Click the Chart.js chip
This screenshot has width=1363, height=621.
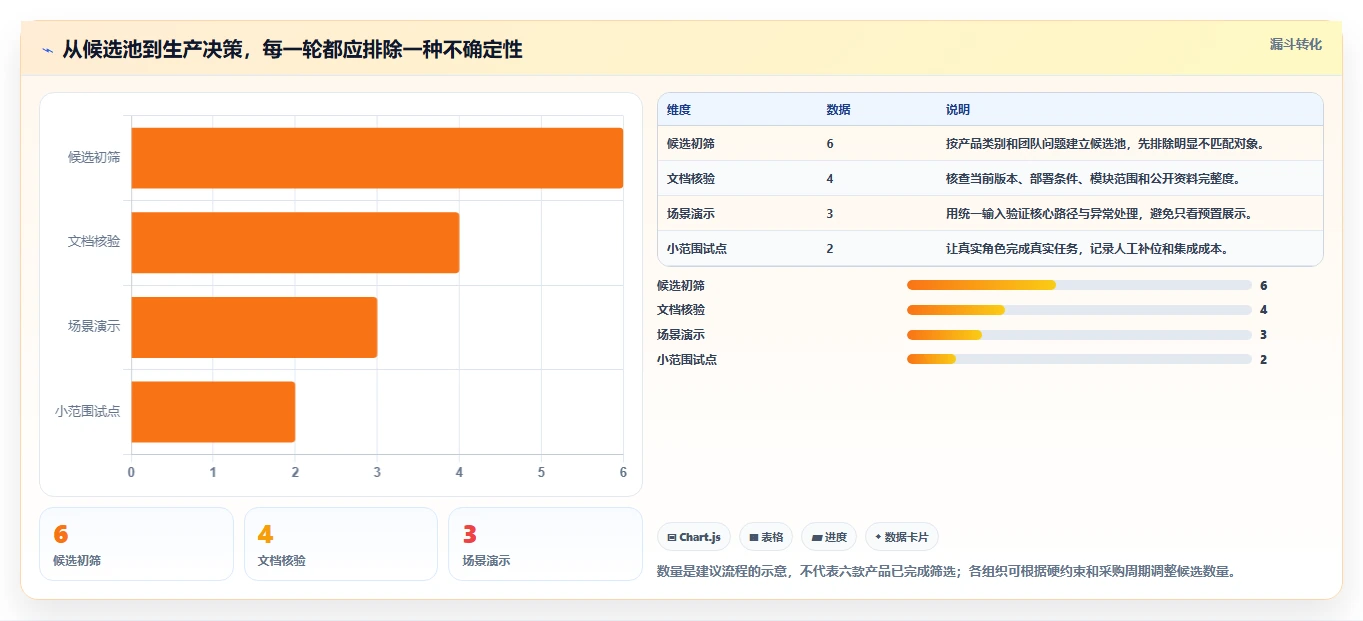[x=694, y=537]
